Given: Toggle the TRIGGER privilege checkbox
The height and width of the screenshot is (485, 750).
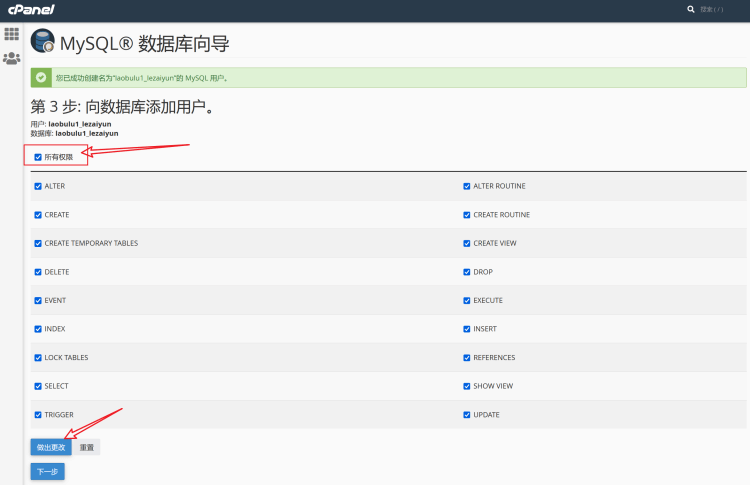Looking at the screenshot, I should [x=38, y=415].
